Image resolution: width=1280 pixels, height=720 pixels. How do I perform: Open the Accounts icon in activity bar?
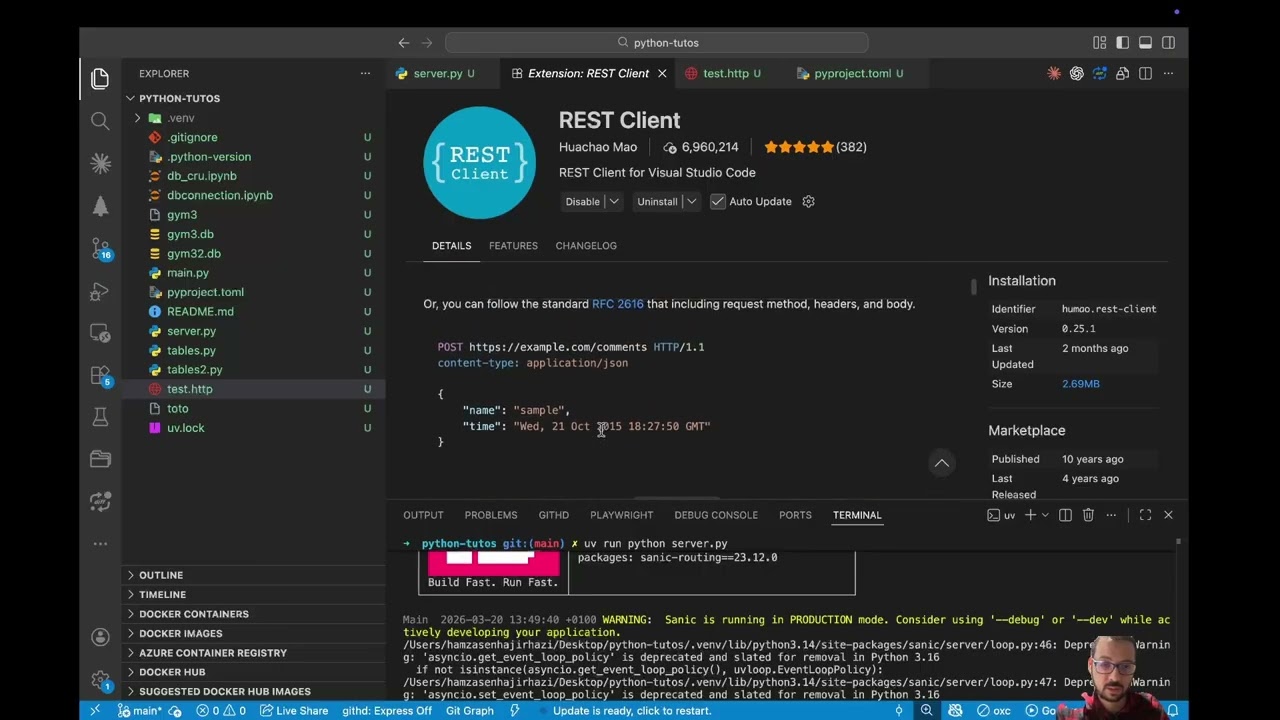pos(100,637)
